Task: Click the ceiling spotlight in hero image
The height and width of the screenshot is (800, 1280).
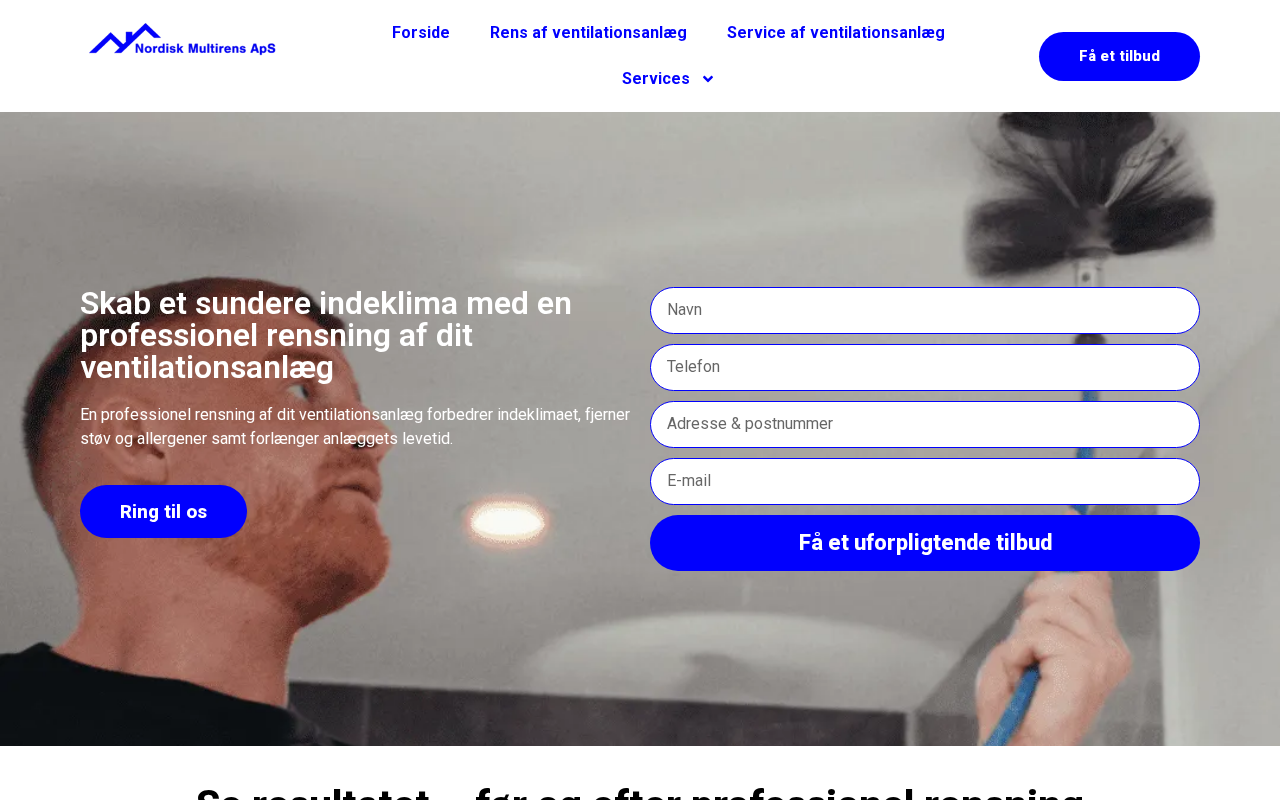Action: [x=510, y=520]
